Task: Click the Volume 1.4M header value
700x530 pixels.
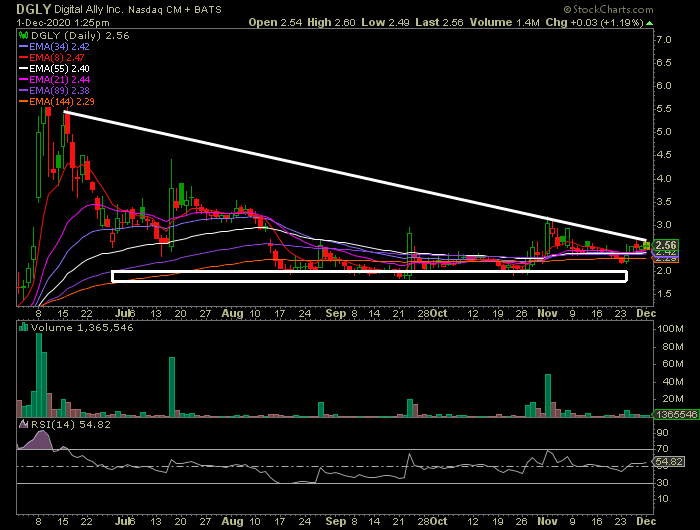Action: tap(505, 22)
